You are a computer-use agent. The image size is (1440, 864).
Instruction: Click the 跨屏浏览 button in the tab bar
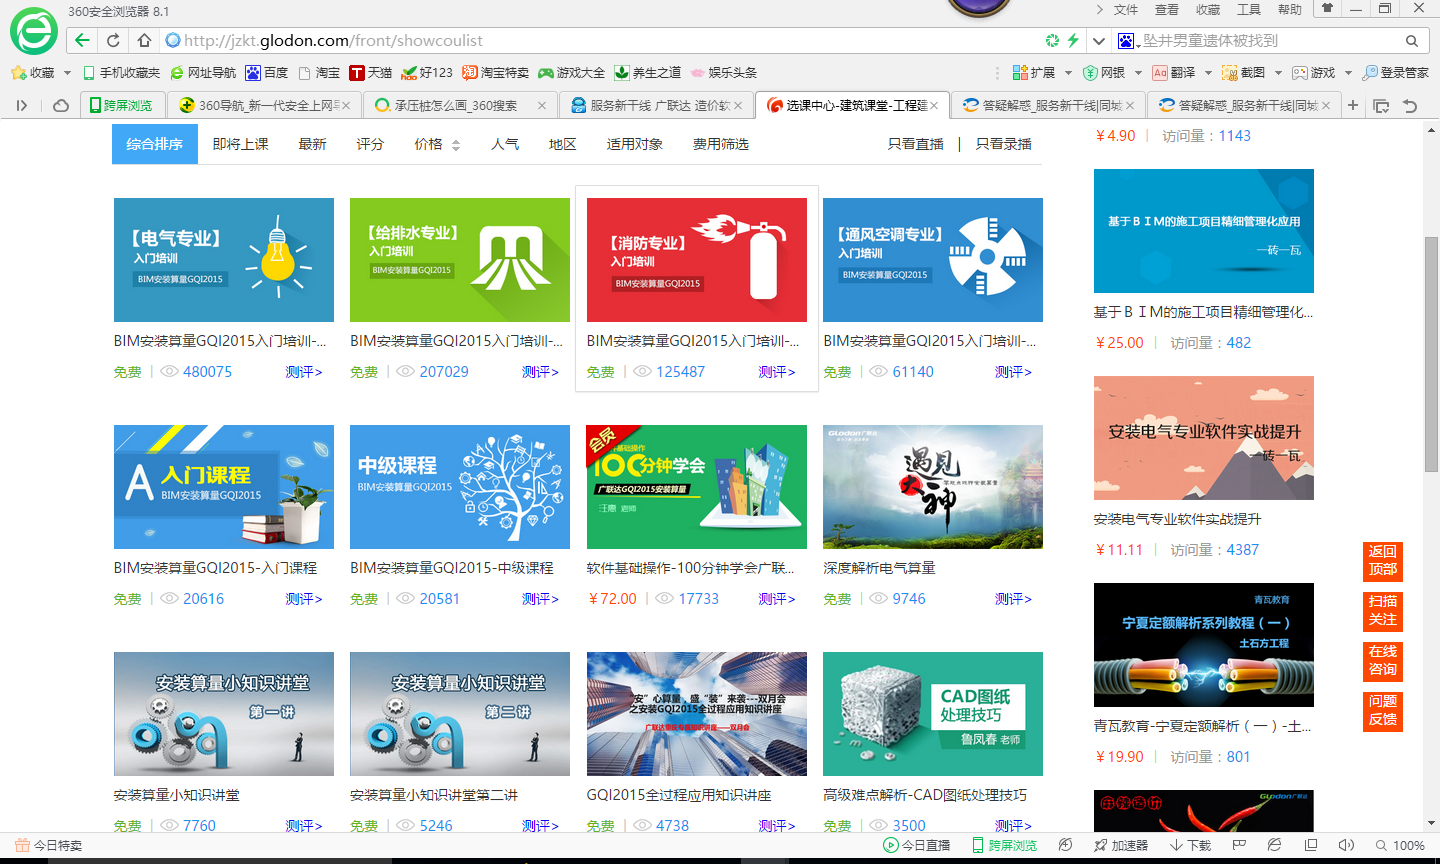[x=121, y=105]
